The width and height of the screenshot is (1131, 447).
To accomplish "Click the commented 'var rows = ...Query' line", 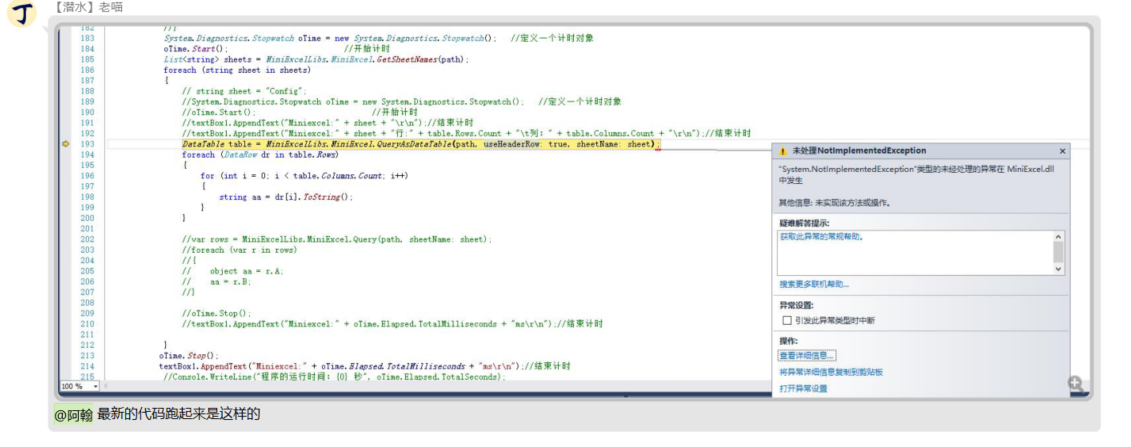I will [x=337, y=239].
